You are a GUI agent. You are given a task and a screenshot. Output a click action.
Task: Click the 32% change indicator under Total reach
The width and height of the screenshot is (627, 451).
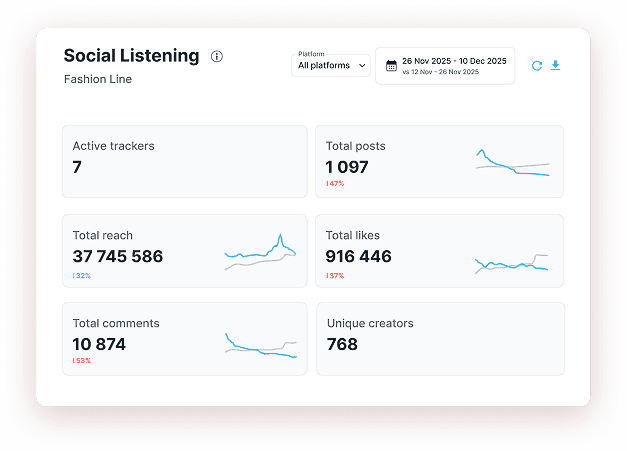coord(82,275)
